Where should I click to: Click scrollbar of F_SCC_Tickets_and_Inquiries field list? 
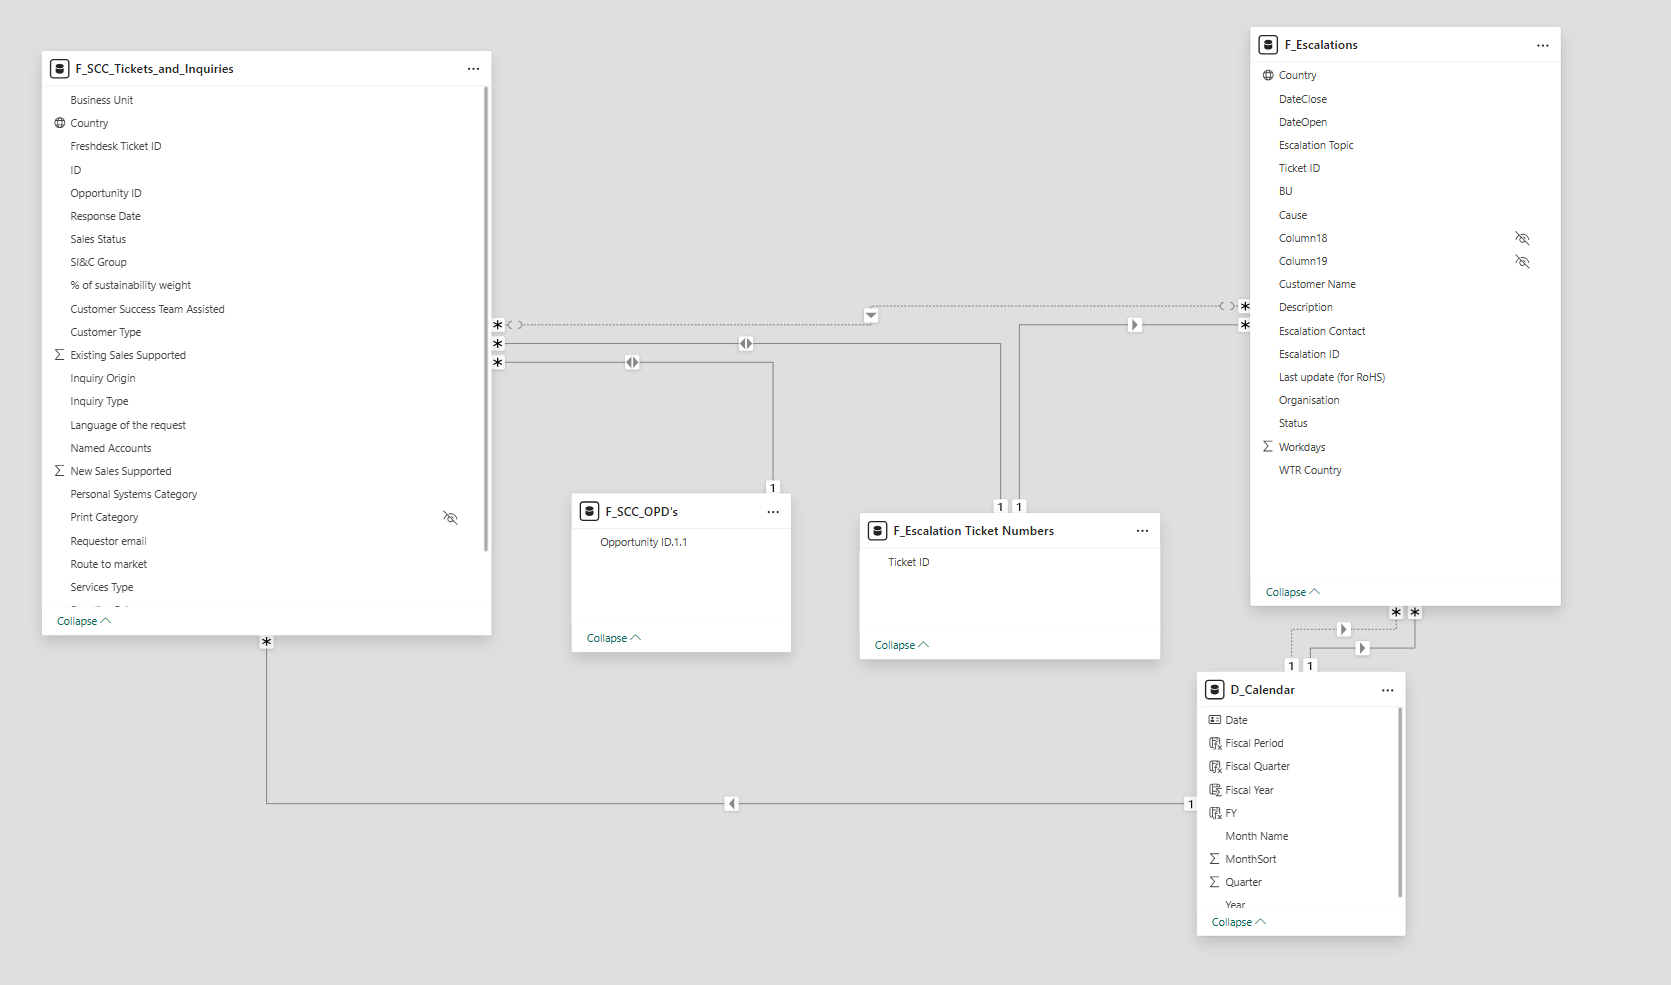[486, 318]
